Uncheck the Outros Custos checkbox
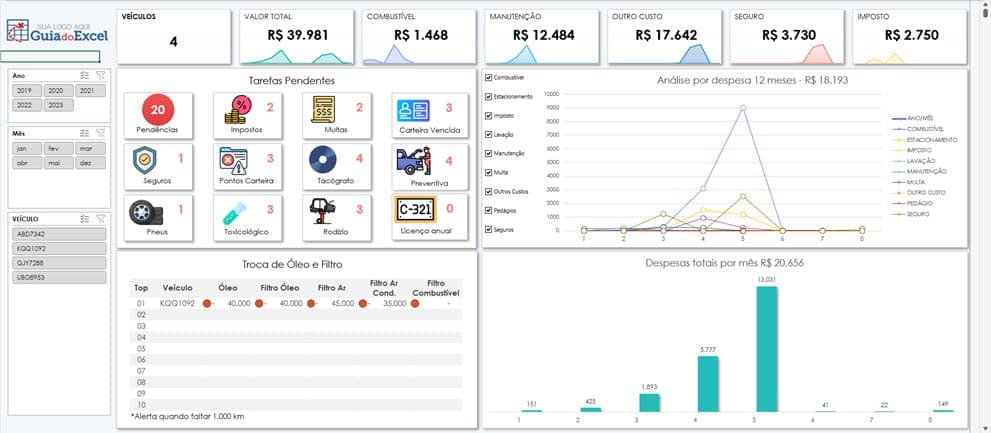The image size is (991, 433). pyautogui.click(x=488, y=191)
